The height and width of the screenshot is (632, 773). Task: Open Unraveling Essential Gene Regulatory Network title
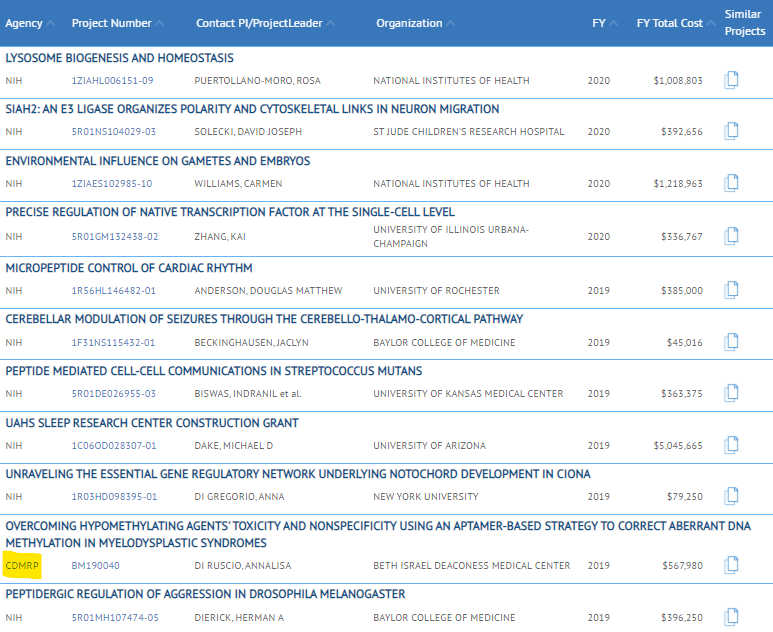tap(298, 474)
